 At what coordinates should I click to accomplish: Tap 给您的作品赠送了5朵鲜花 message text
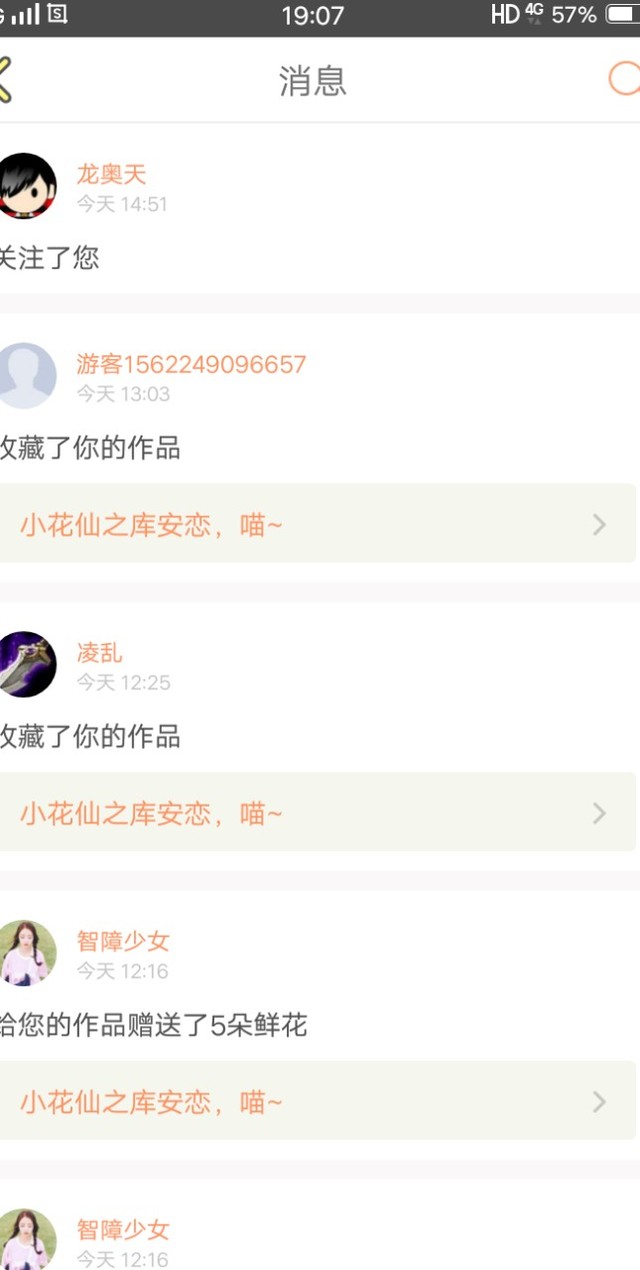click(x=153, y=1025)
